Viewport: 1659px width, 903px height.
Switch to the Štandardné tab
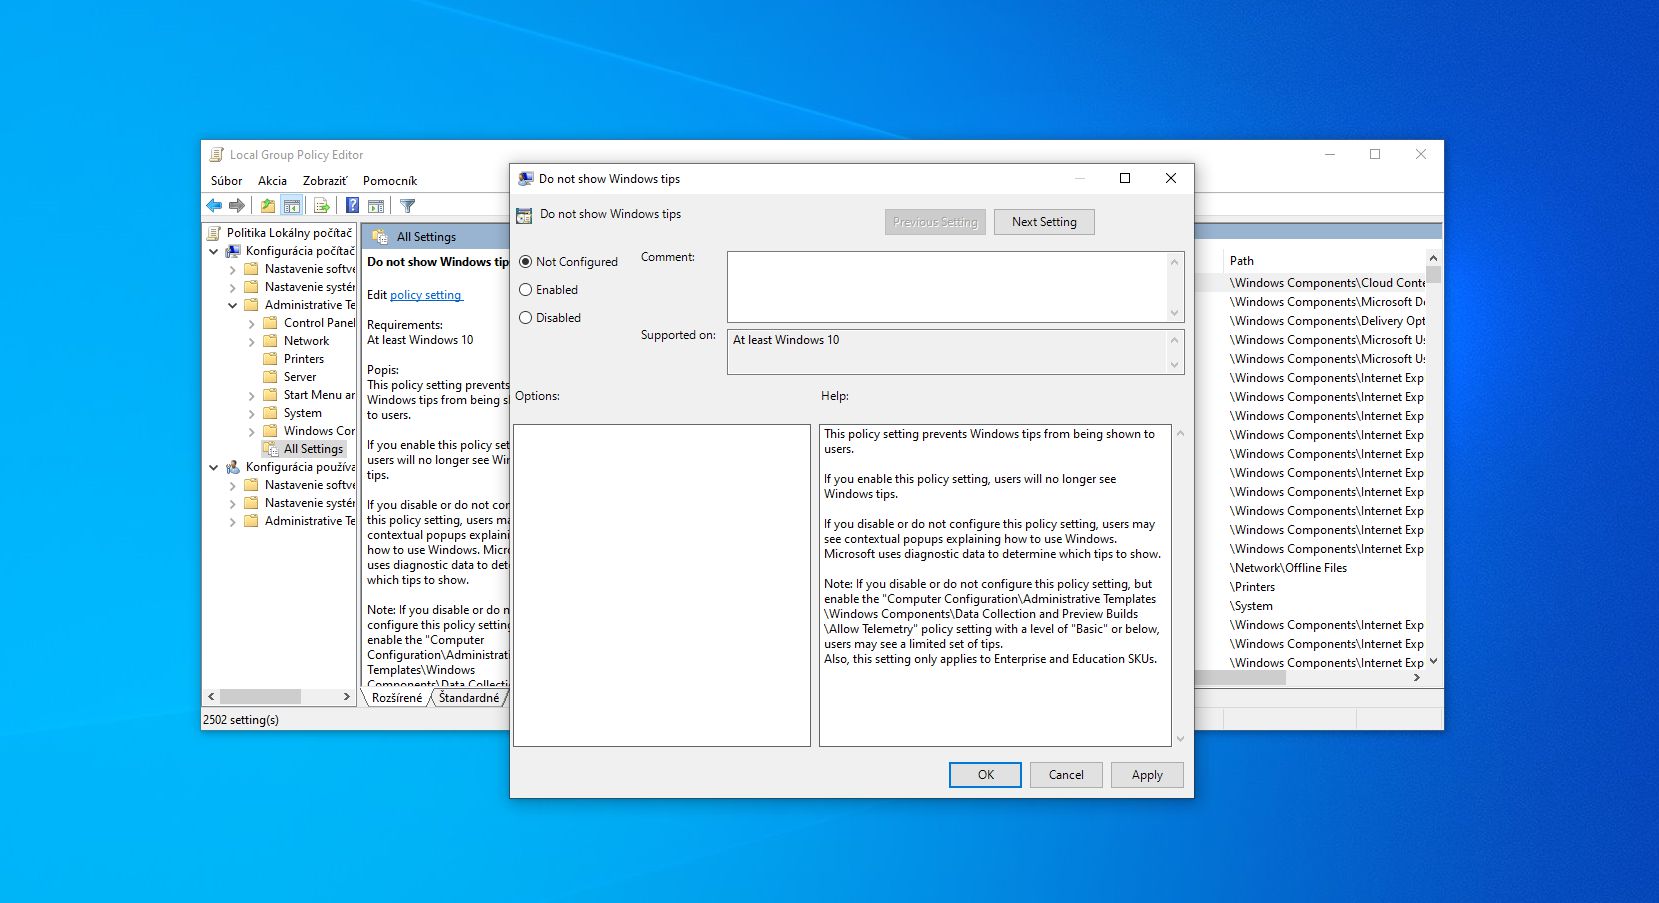click(469, 698)
